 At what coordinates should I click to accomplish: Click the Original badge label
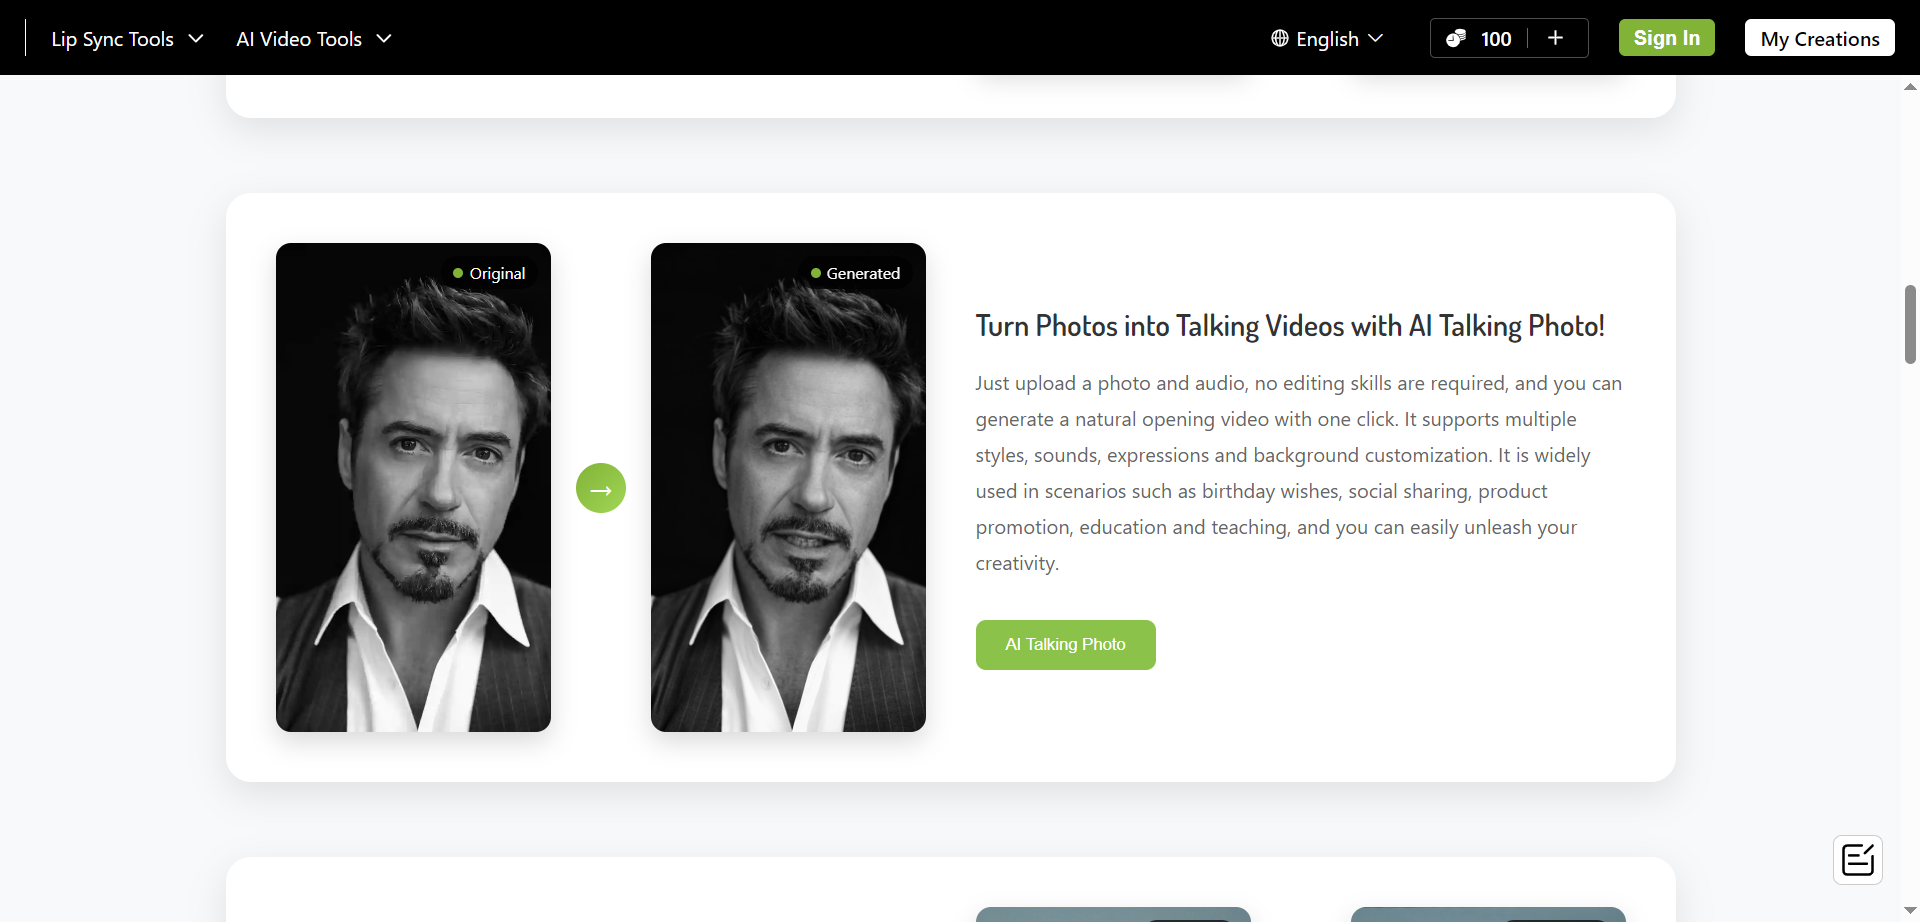tap(489, 273)
